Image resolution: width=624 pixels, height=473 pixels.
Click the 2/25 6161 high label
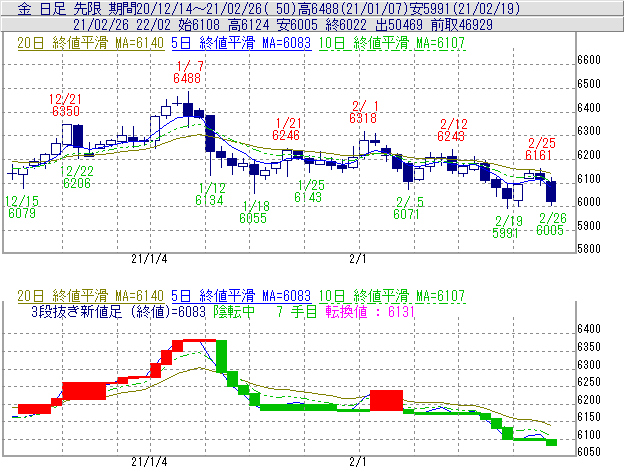(x=540, y=149)
